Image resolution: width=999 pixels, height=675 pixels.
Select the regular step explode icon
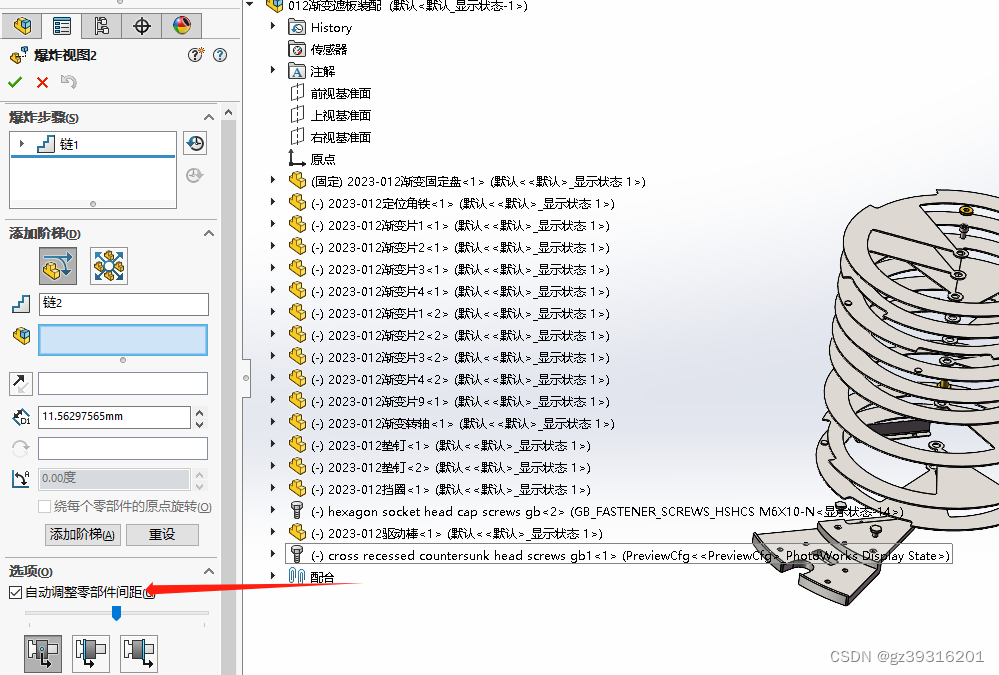(x=58, y=266)
